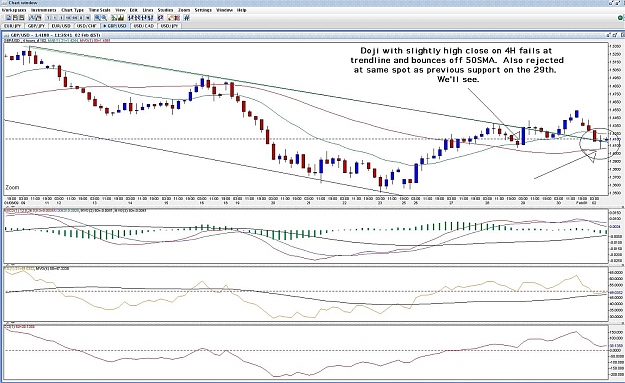Image resolution: width=625 pixels, height=383 pixels.
Task: Switch to the USD/CAD chart tab
Action: [144, 26]
